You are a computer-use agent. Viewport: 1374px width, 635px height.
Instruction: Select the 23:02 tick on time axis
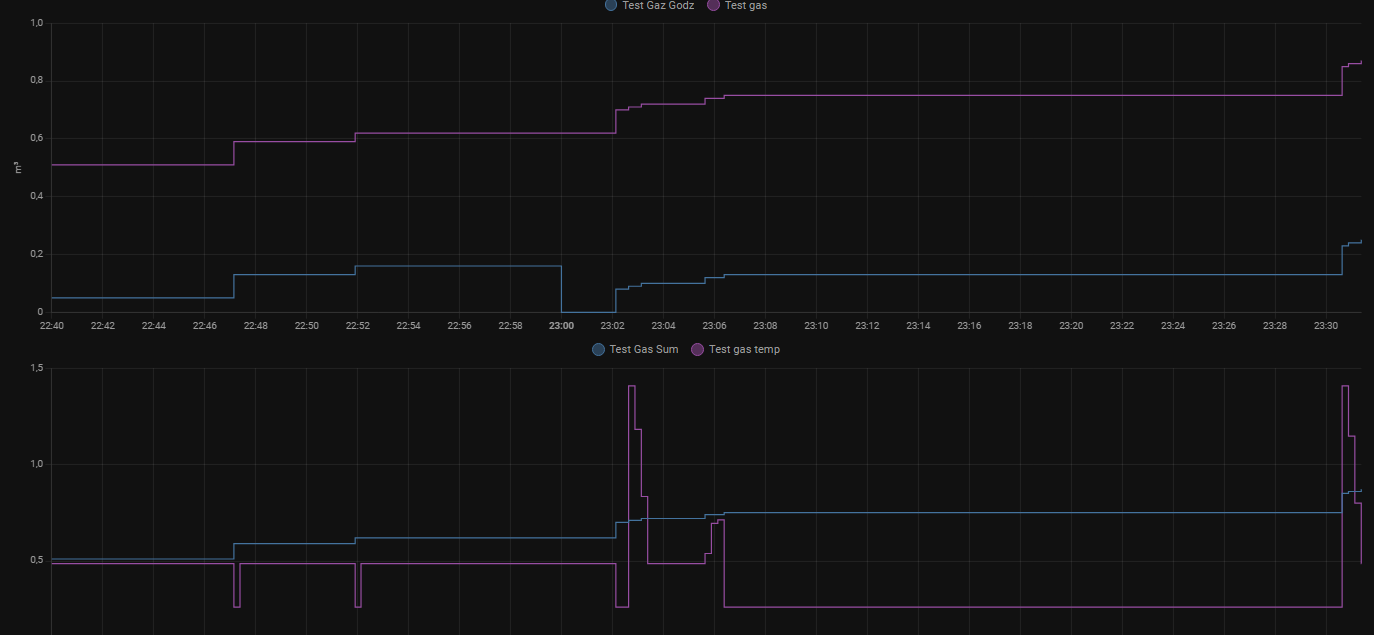(612, 326)
